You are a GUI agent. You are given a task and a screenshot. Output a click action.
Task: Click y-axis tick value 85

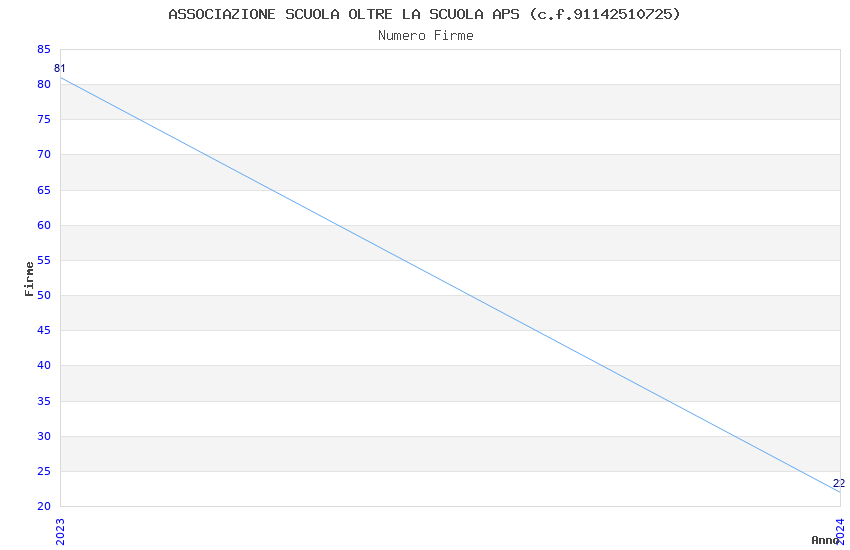pyautogui.click(x=44, y=49)
